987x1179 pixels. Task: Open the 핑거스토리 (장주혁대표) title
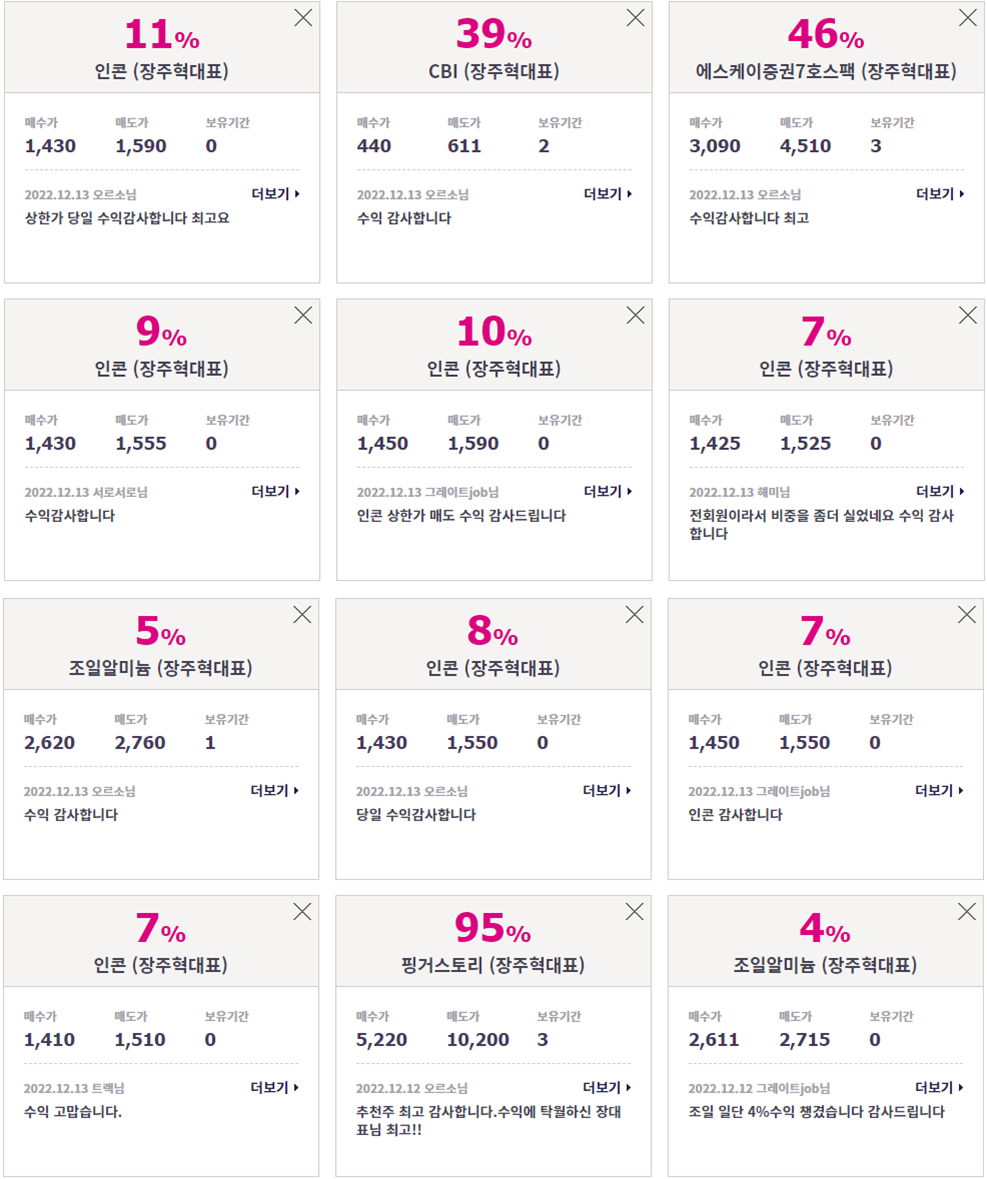pyautogui.click(x=493, y=965)
